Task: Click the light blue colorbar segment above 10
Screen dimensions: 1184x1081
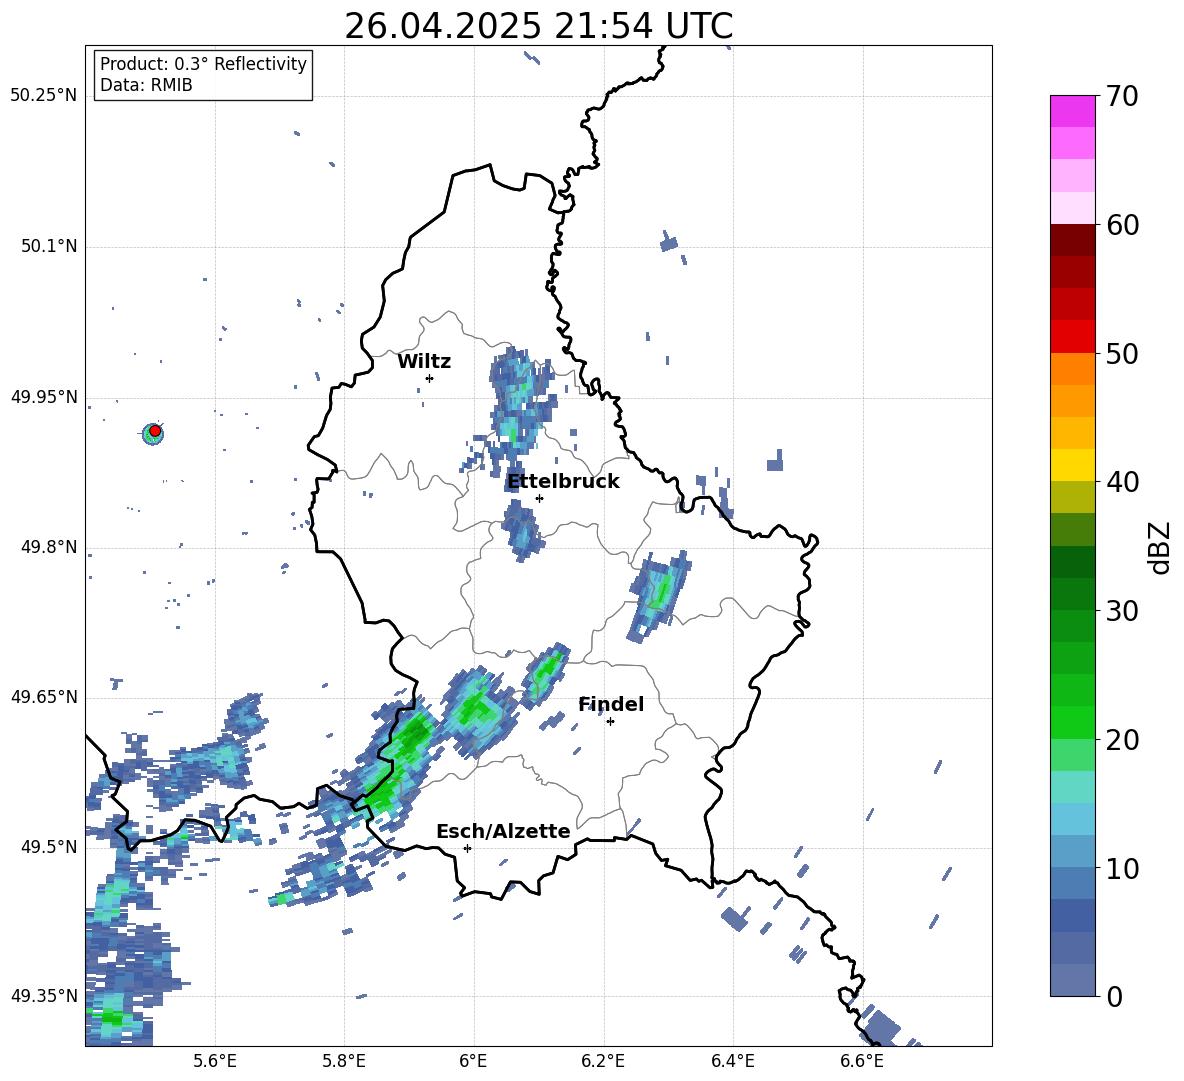Action: coord(1072,819)
